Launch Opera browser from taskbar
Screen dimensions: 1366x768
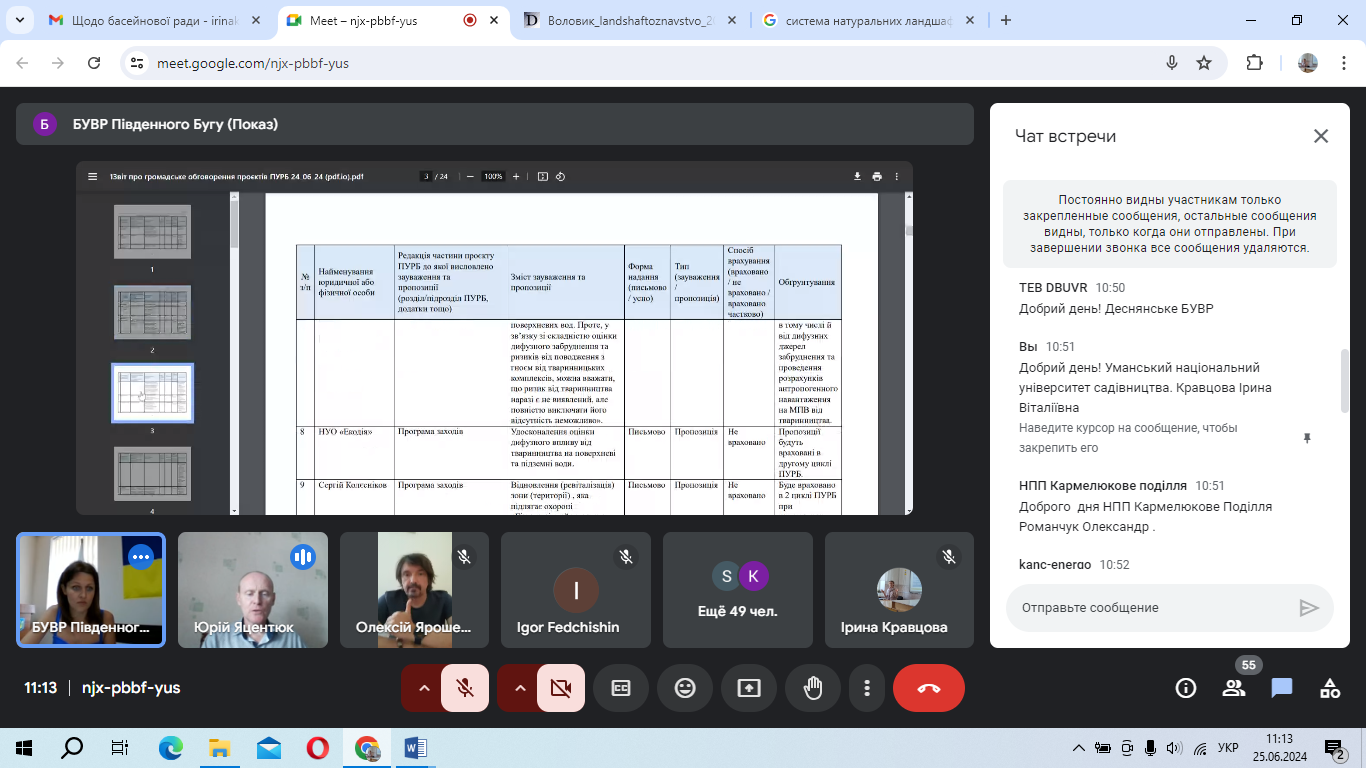tap(317, 747)
